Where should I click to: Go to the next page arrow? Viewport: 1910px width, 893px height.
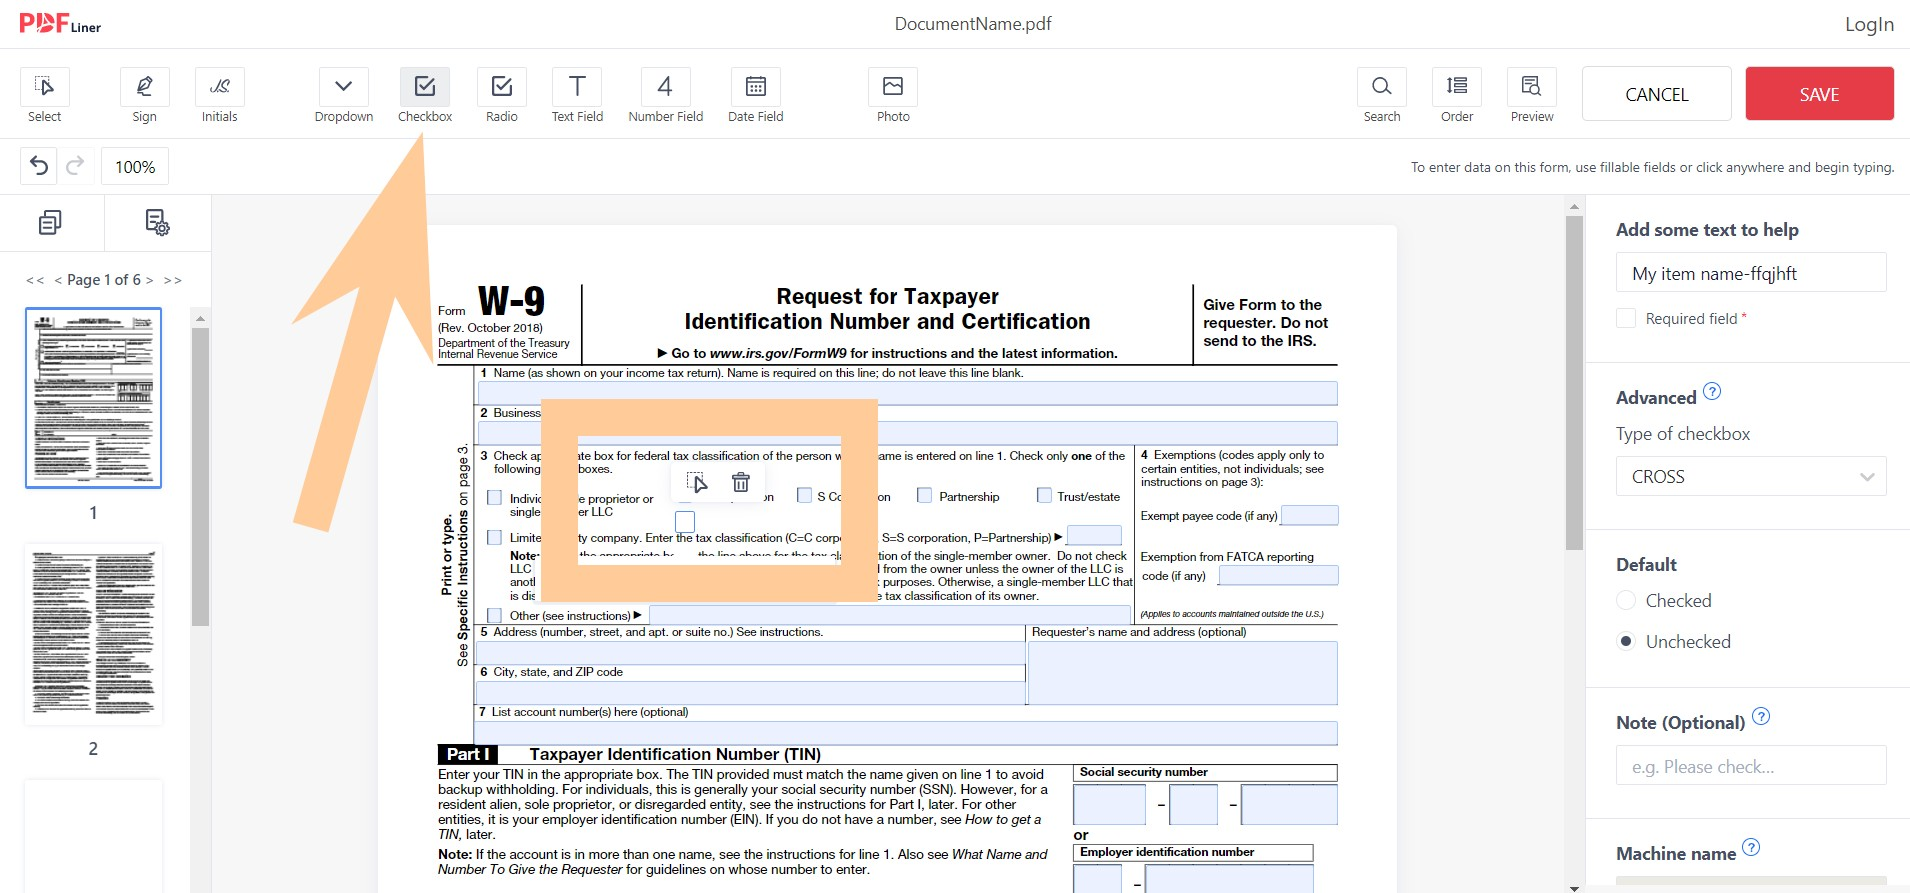[149, 280]
